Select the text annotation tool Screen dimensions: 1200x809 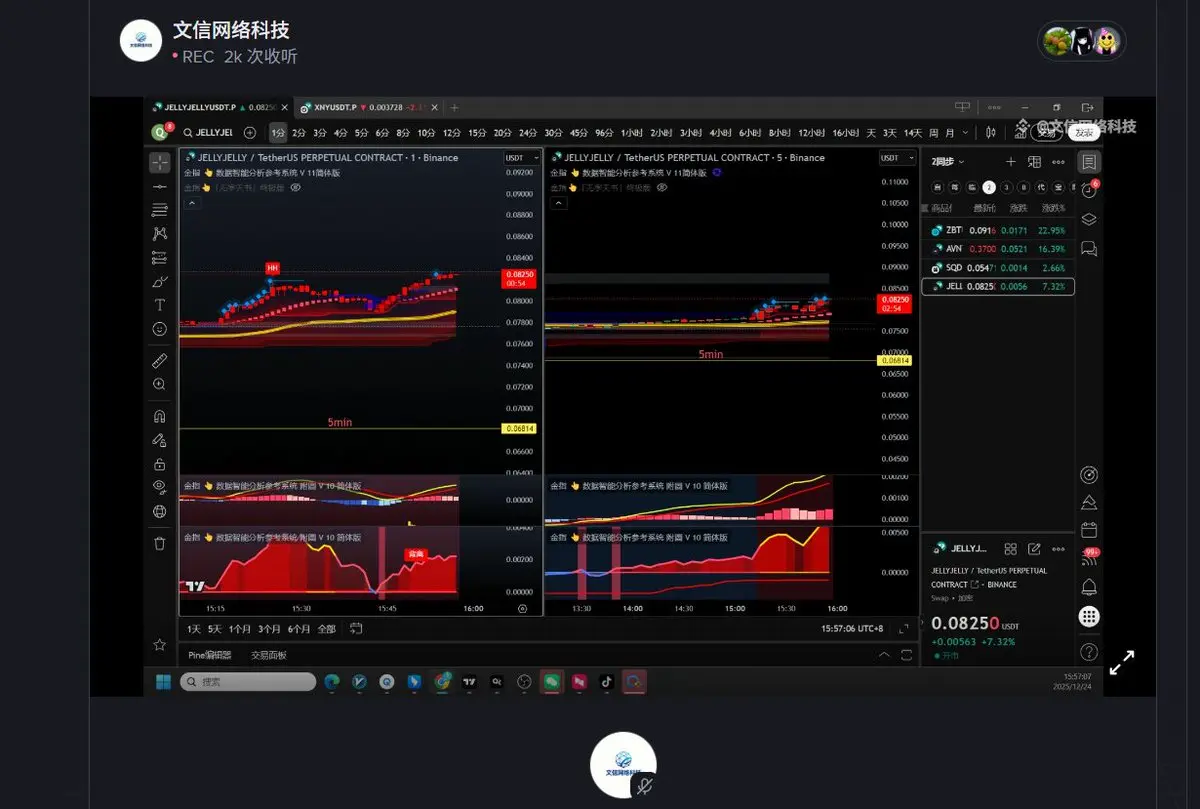pos(160,305)
